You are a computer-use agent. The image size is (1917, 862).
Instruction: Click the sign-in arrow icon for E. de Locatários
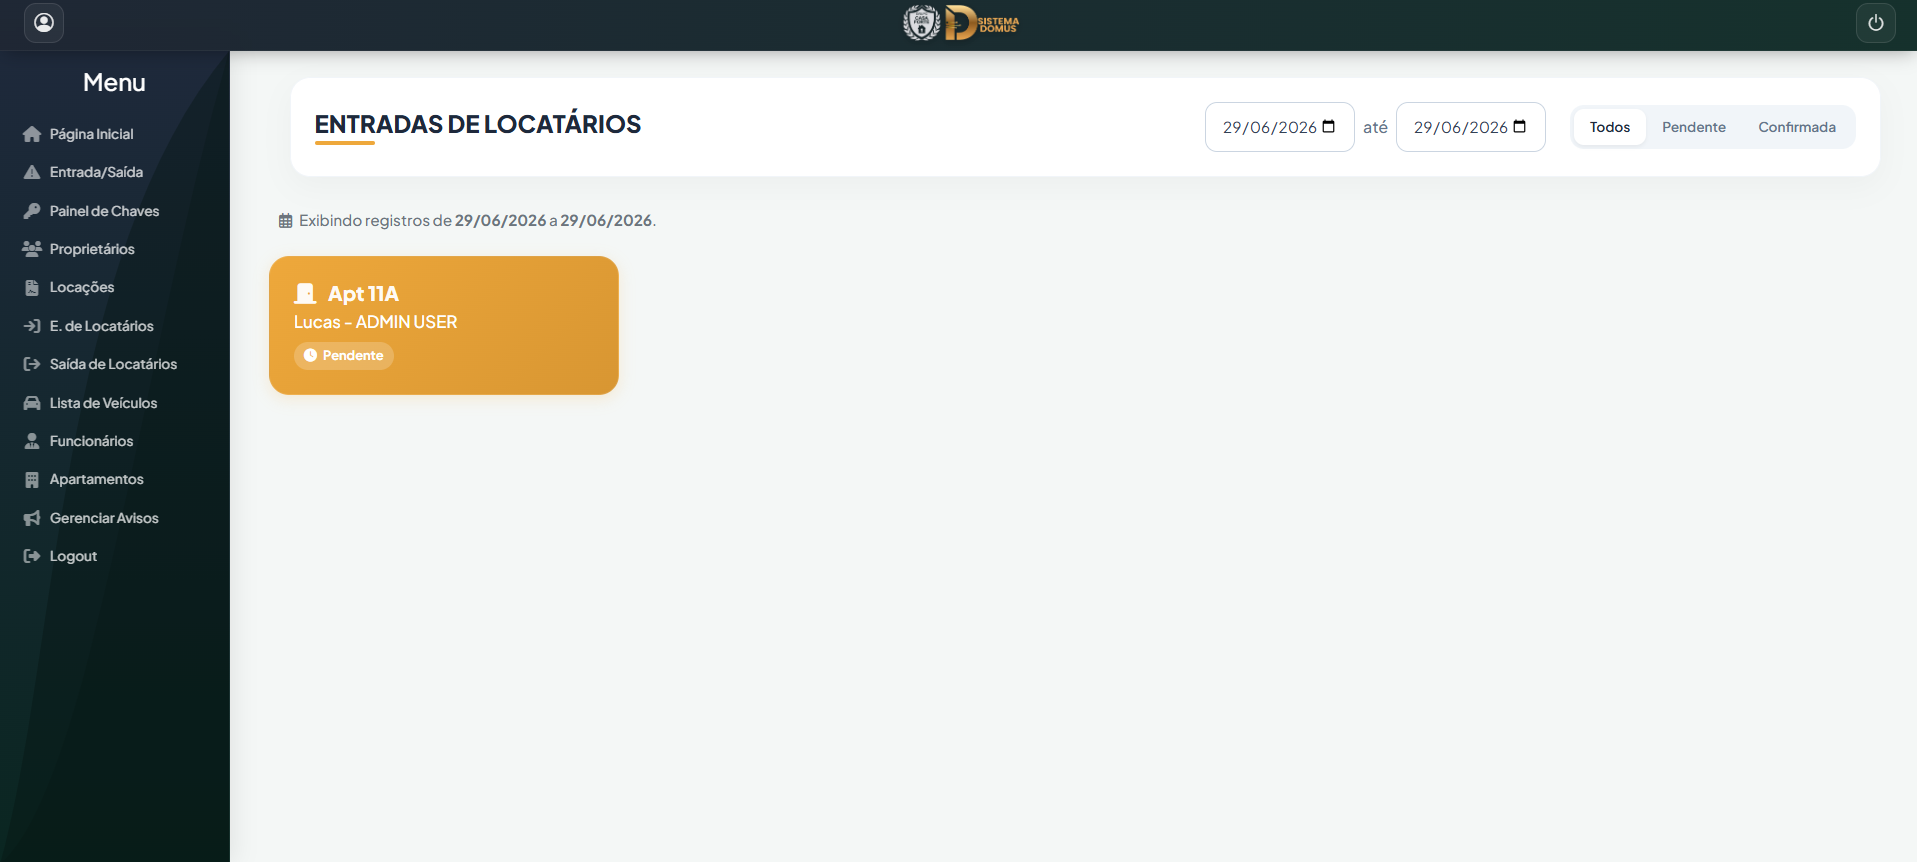(x=32, y=326)
